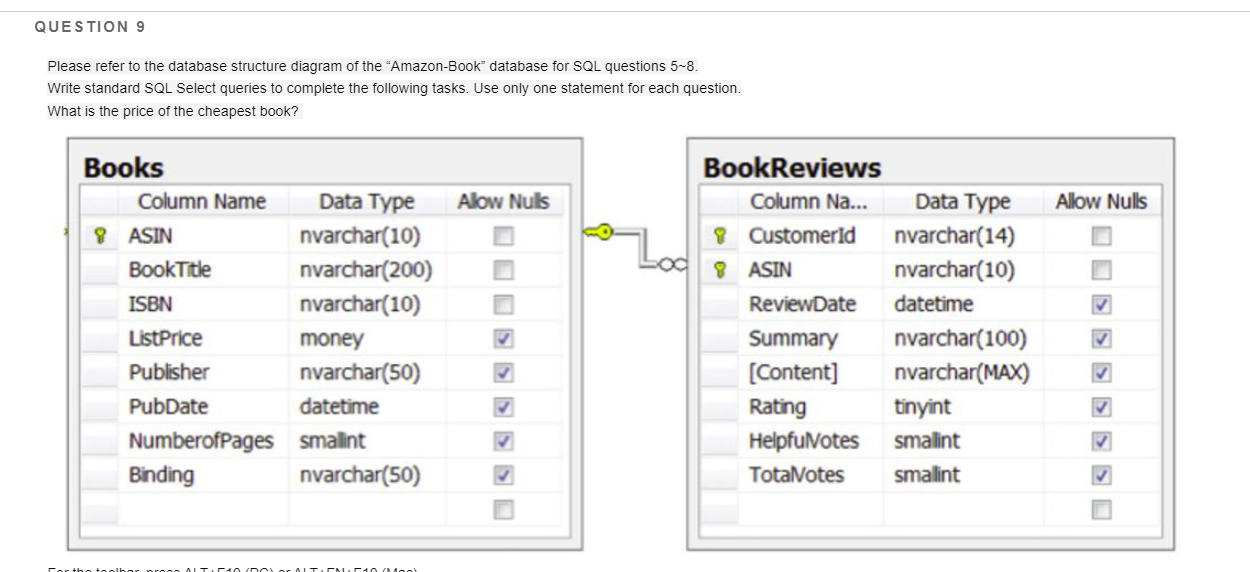Select the PubDate column name
Viewport: 1250px width, 572px height.
click(x=168, y=407)
